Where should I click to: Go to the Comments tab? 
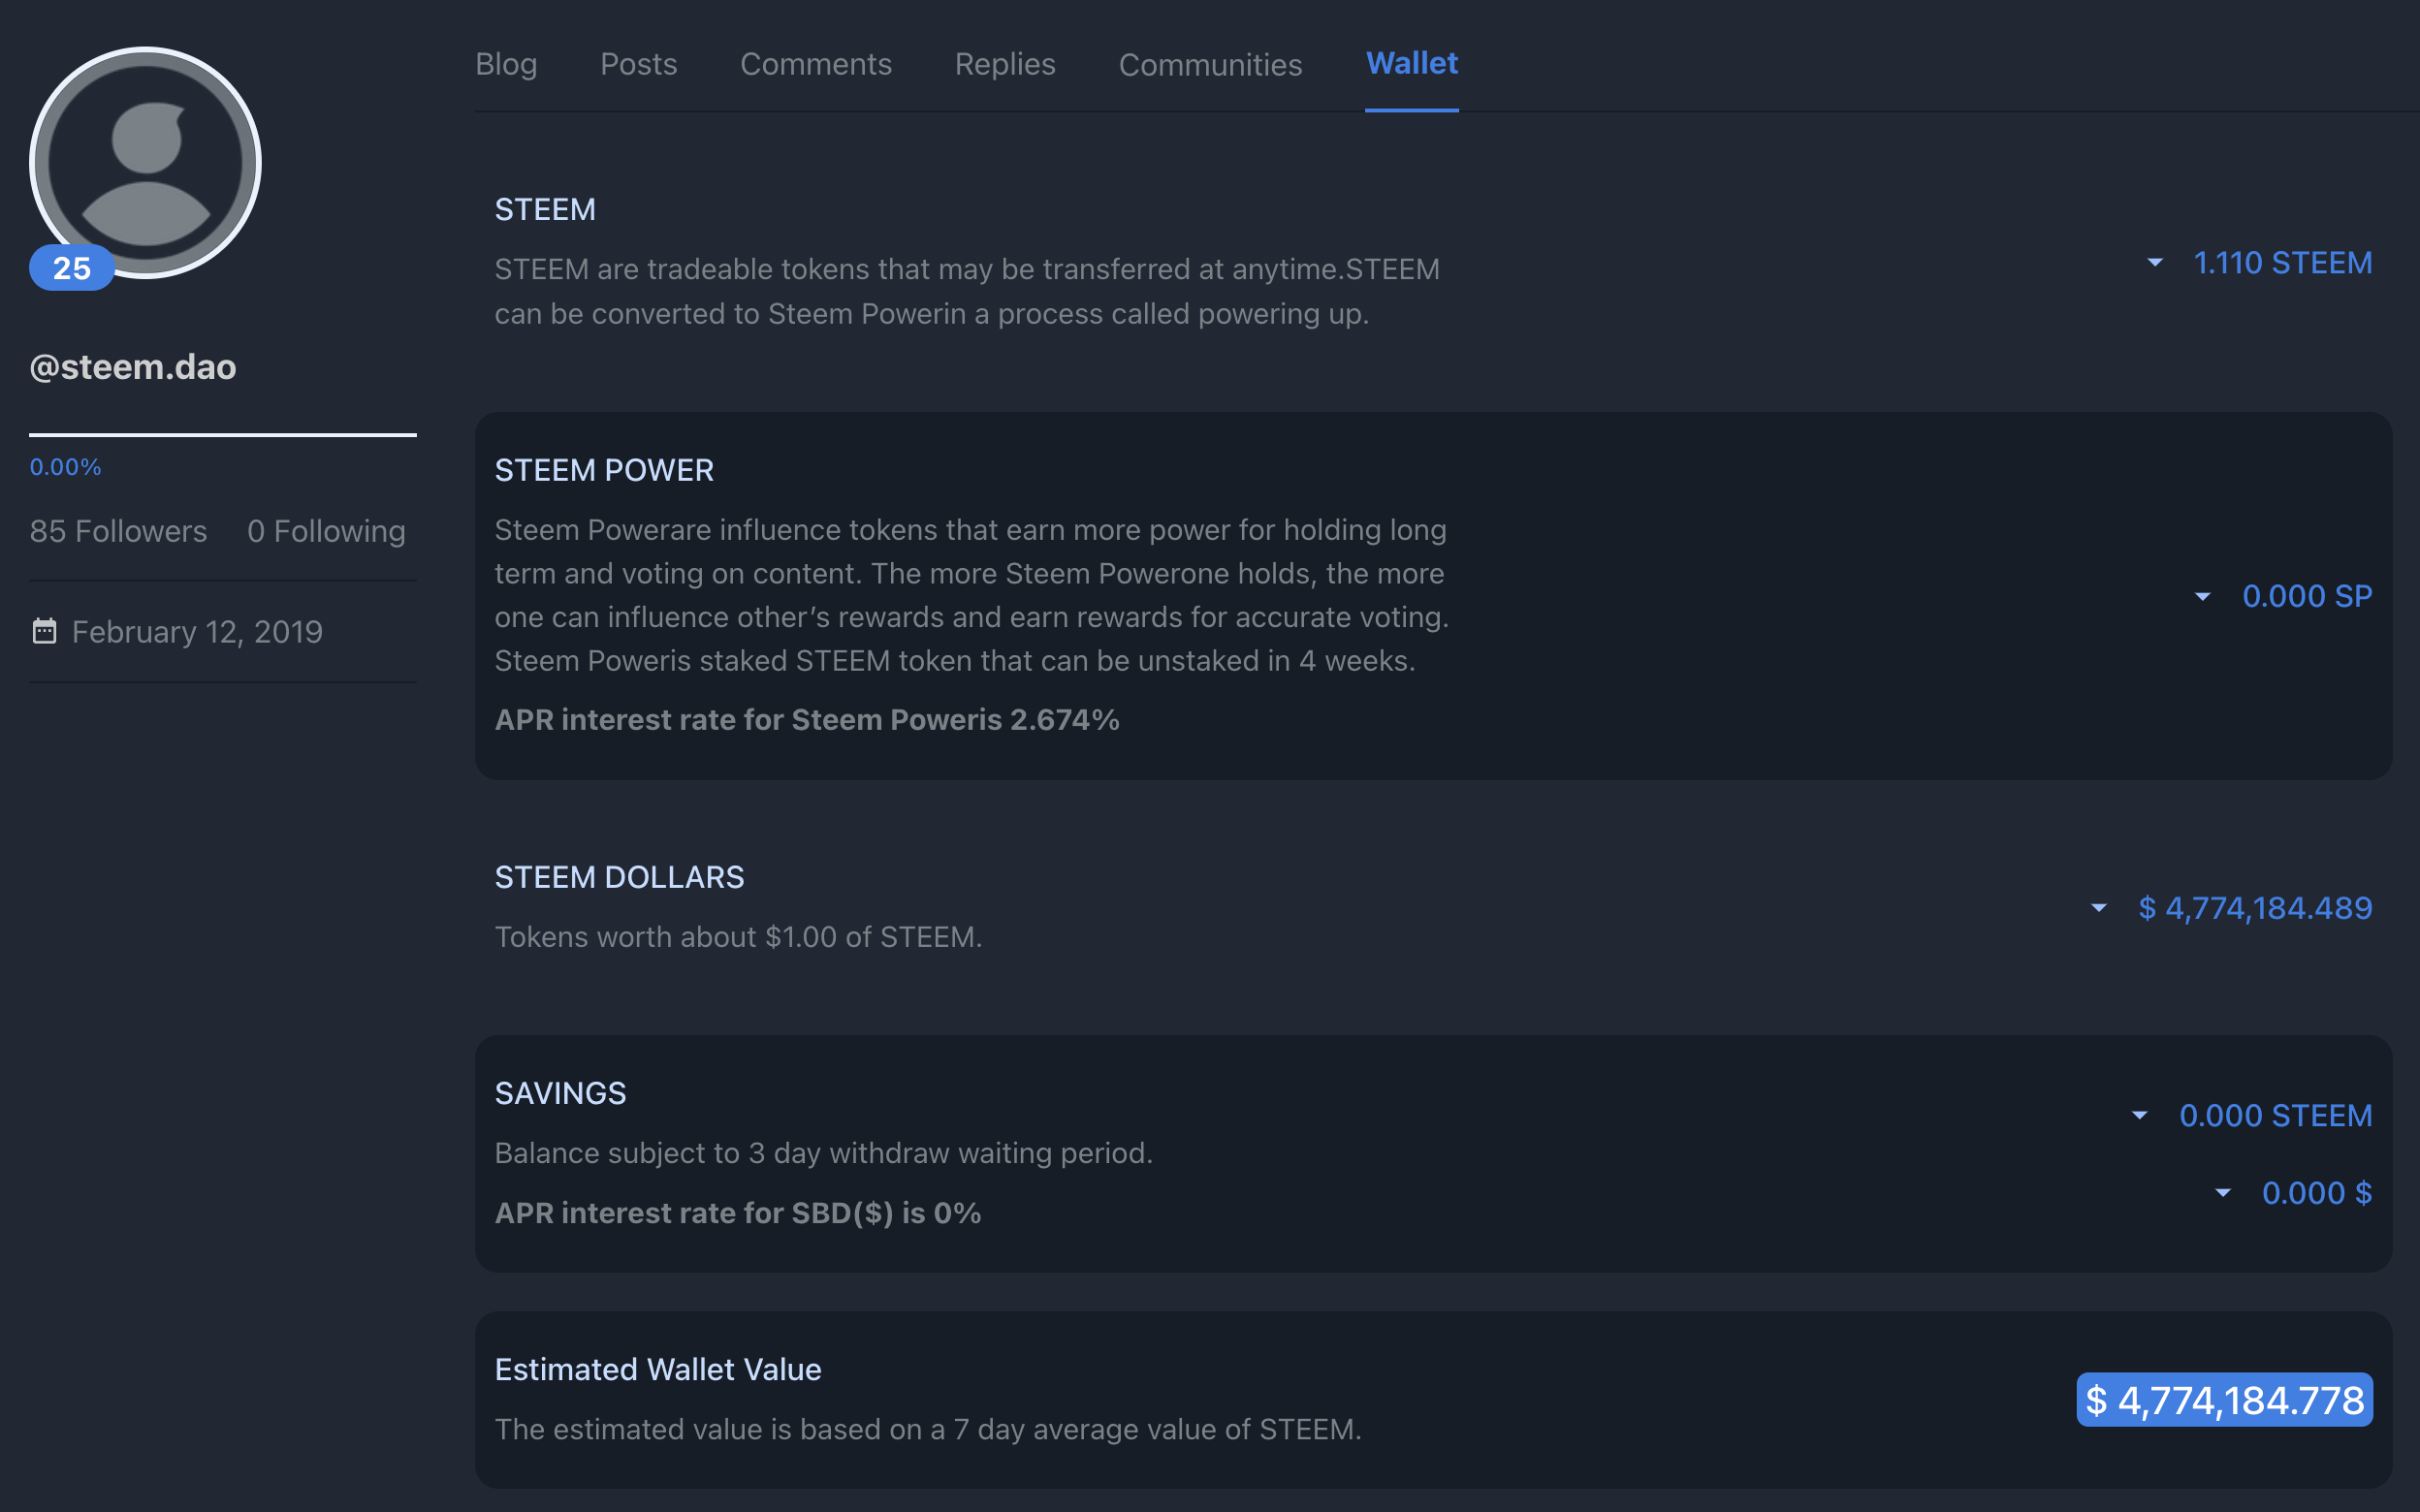point(815,64)
